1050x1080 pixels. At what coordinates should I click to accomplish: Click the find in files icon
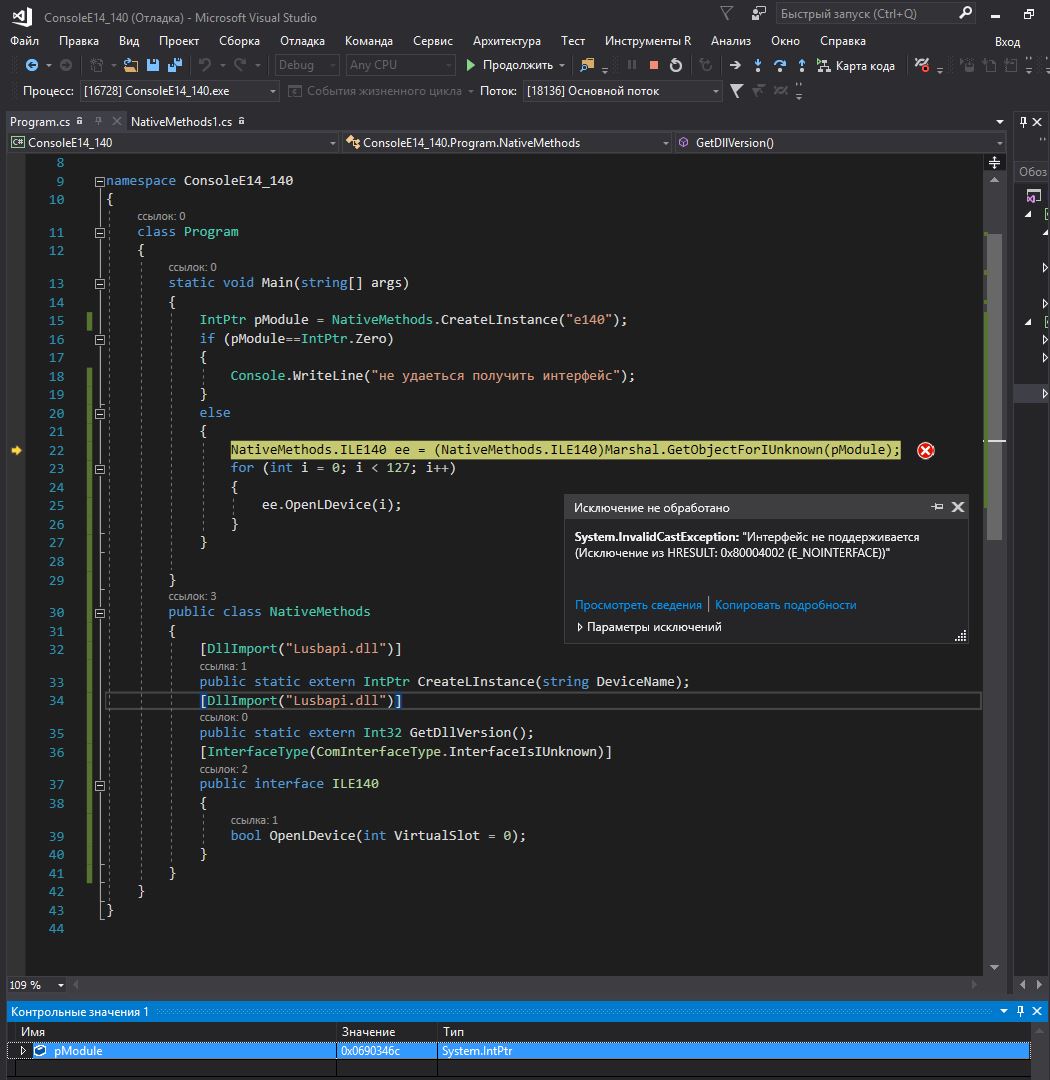coord(587,65)
